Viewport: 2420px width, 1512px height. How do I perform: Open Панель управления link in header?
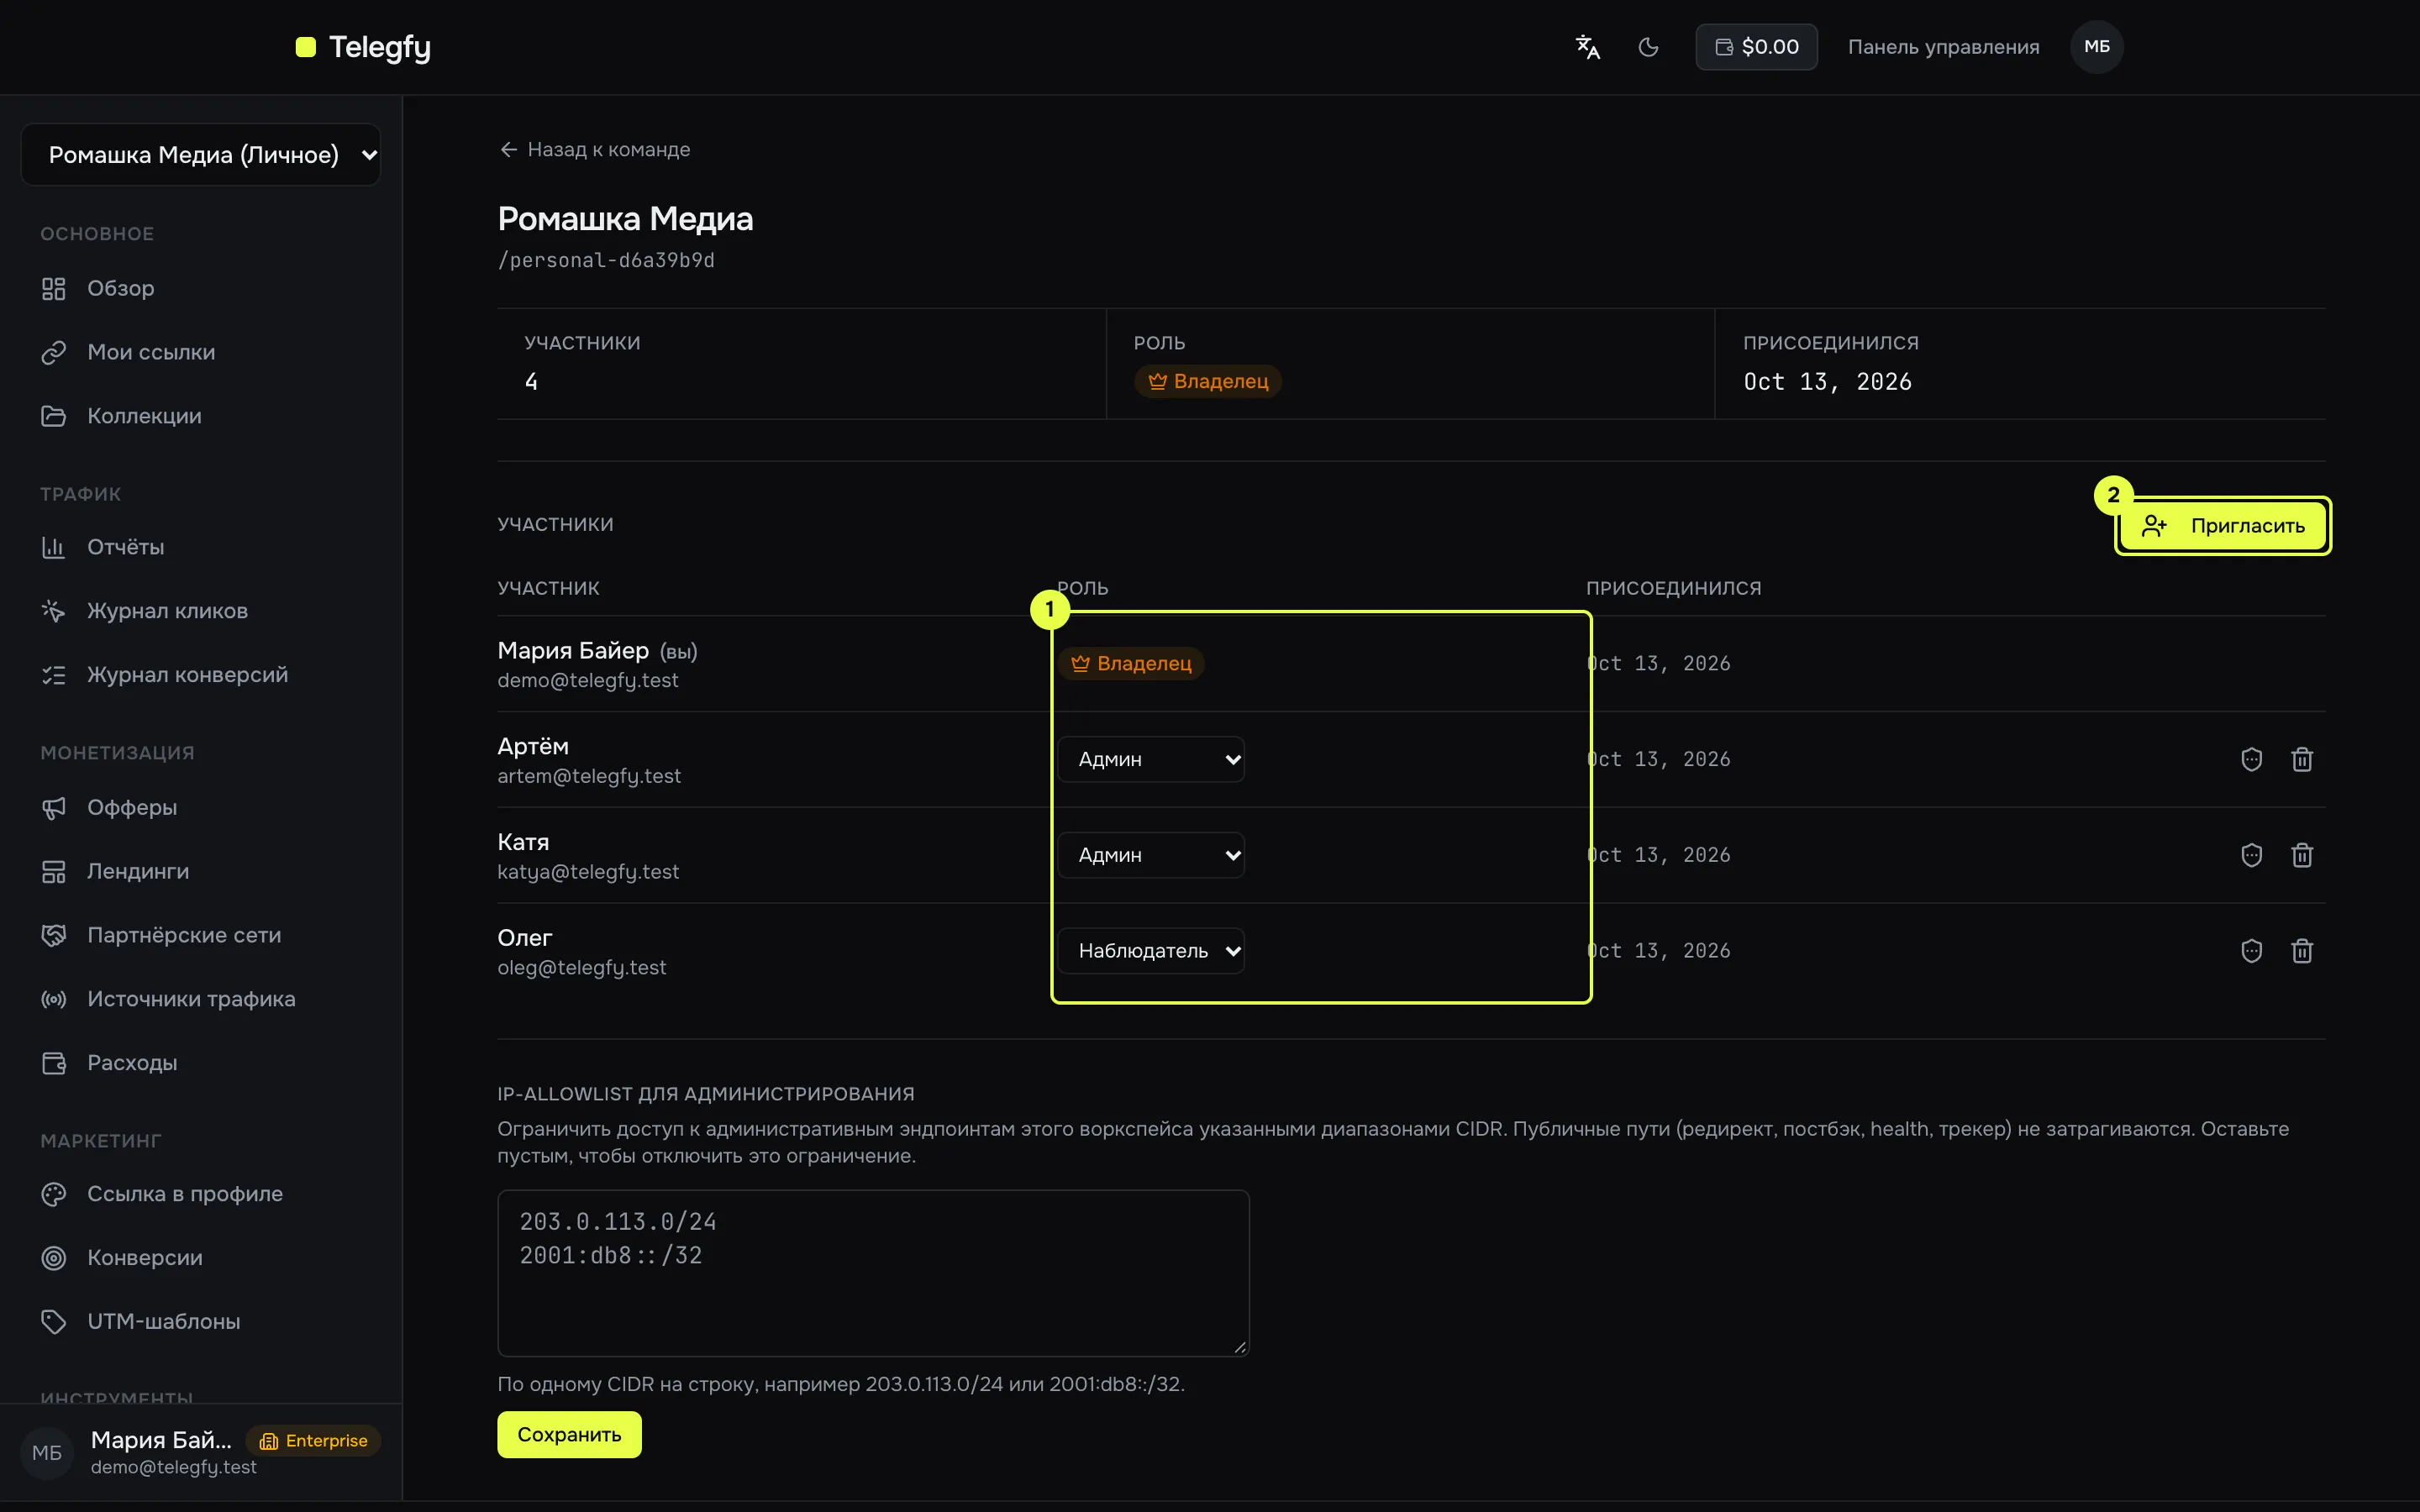pos(1943,47)
